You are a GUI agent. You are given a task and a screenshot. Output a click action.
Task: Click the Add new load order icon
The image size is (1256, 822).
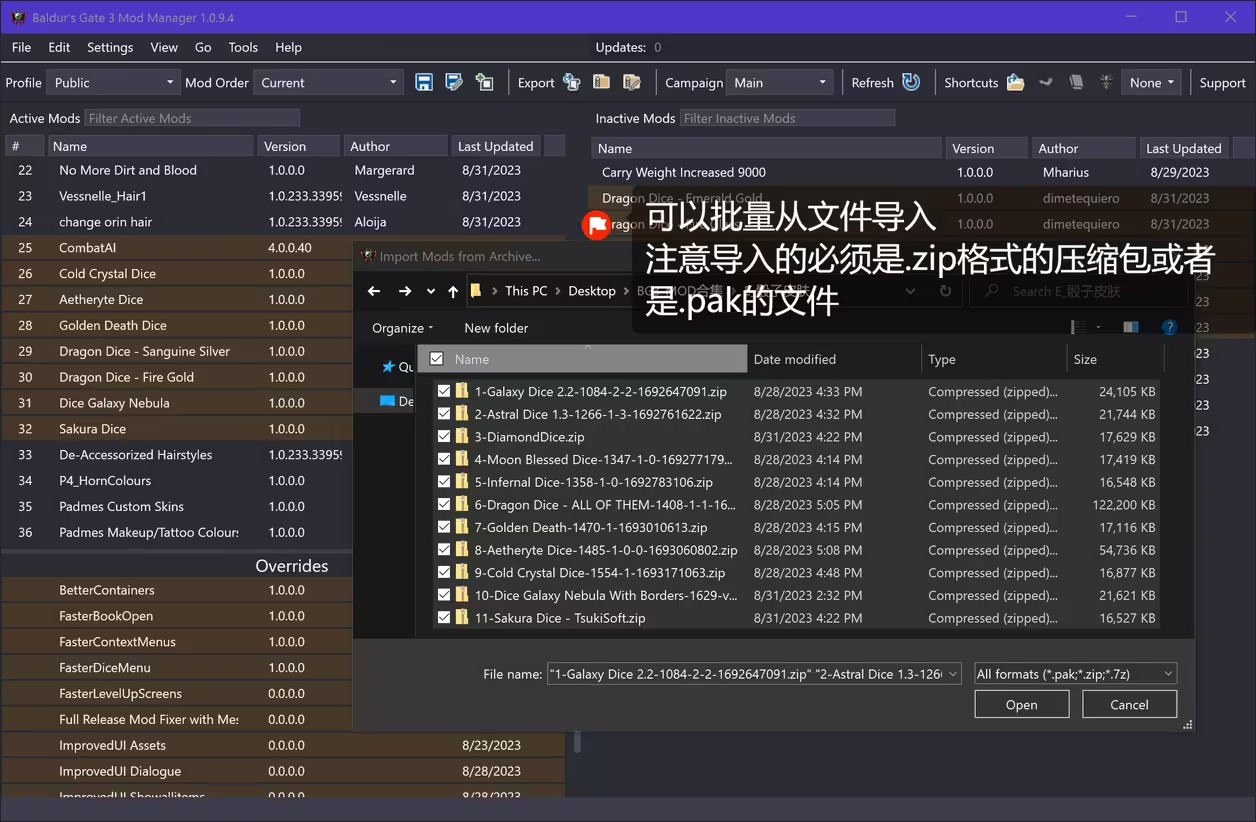click(x=485, y=82)
